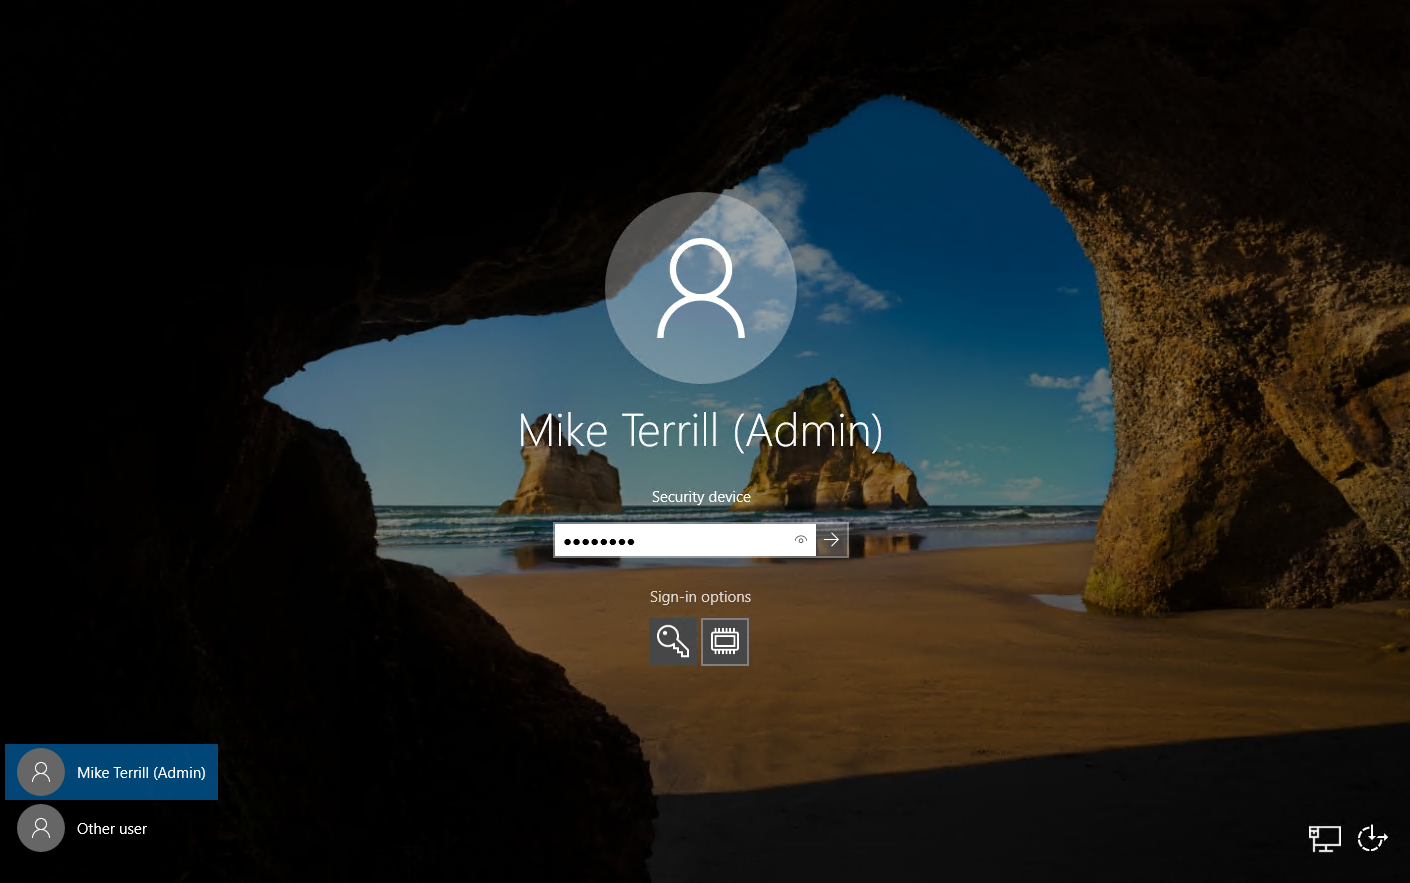Reveal the typed PIN with eye icon

(x=800, y=540)
